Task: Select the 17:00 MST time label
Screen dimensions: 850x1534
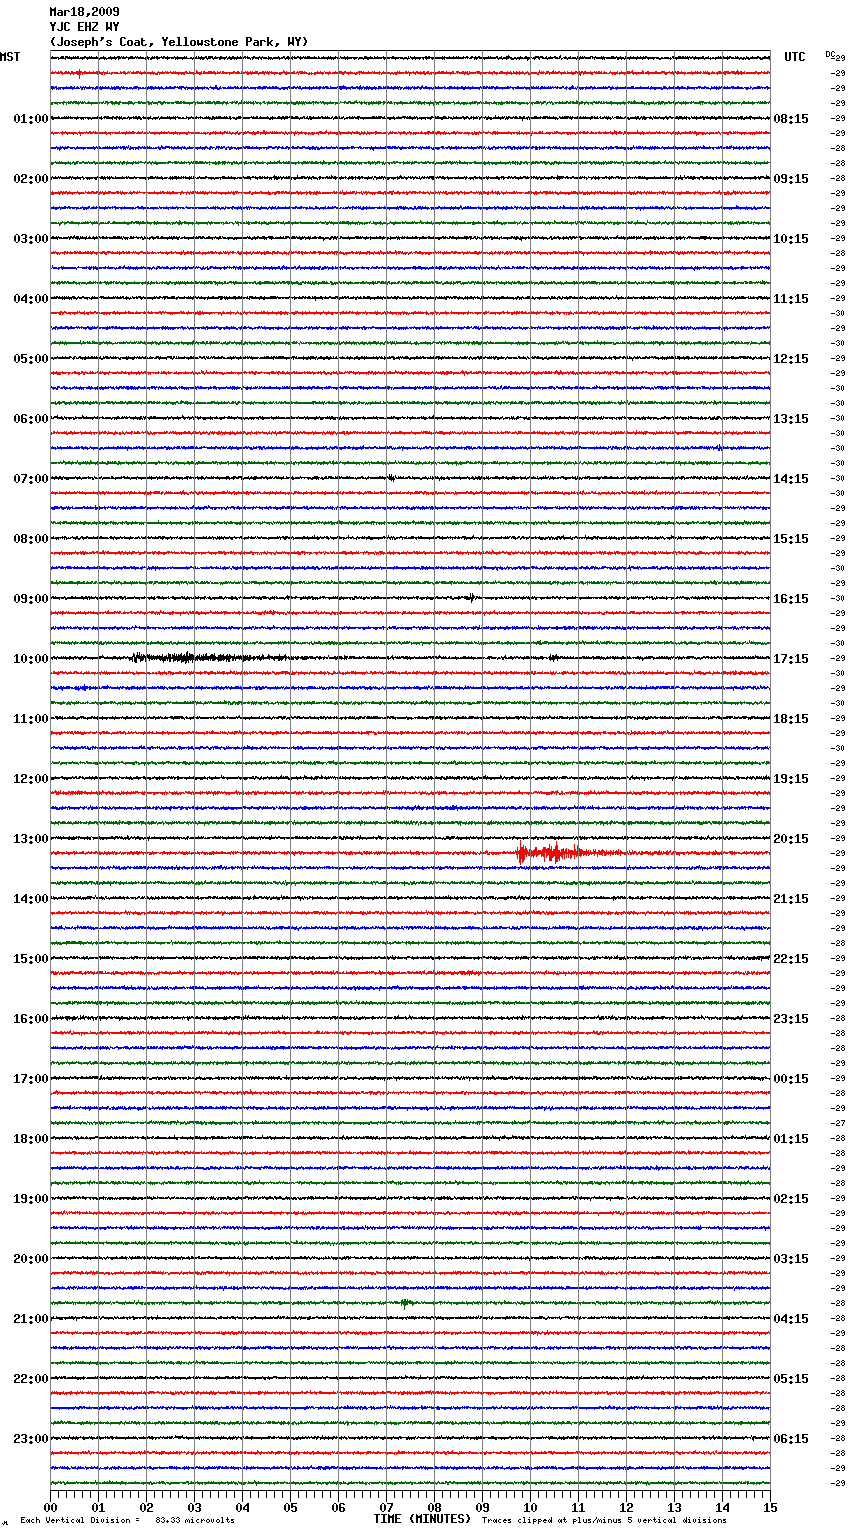Action: point(31,1079)
